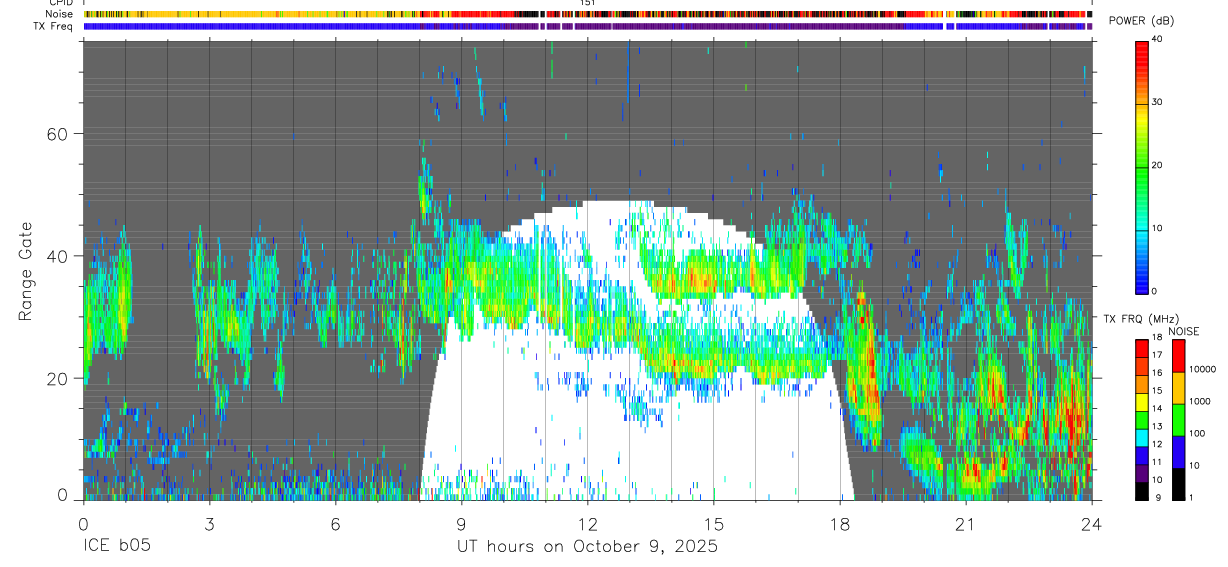Click the "30" label on POWER scale

1157,103
